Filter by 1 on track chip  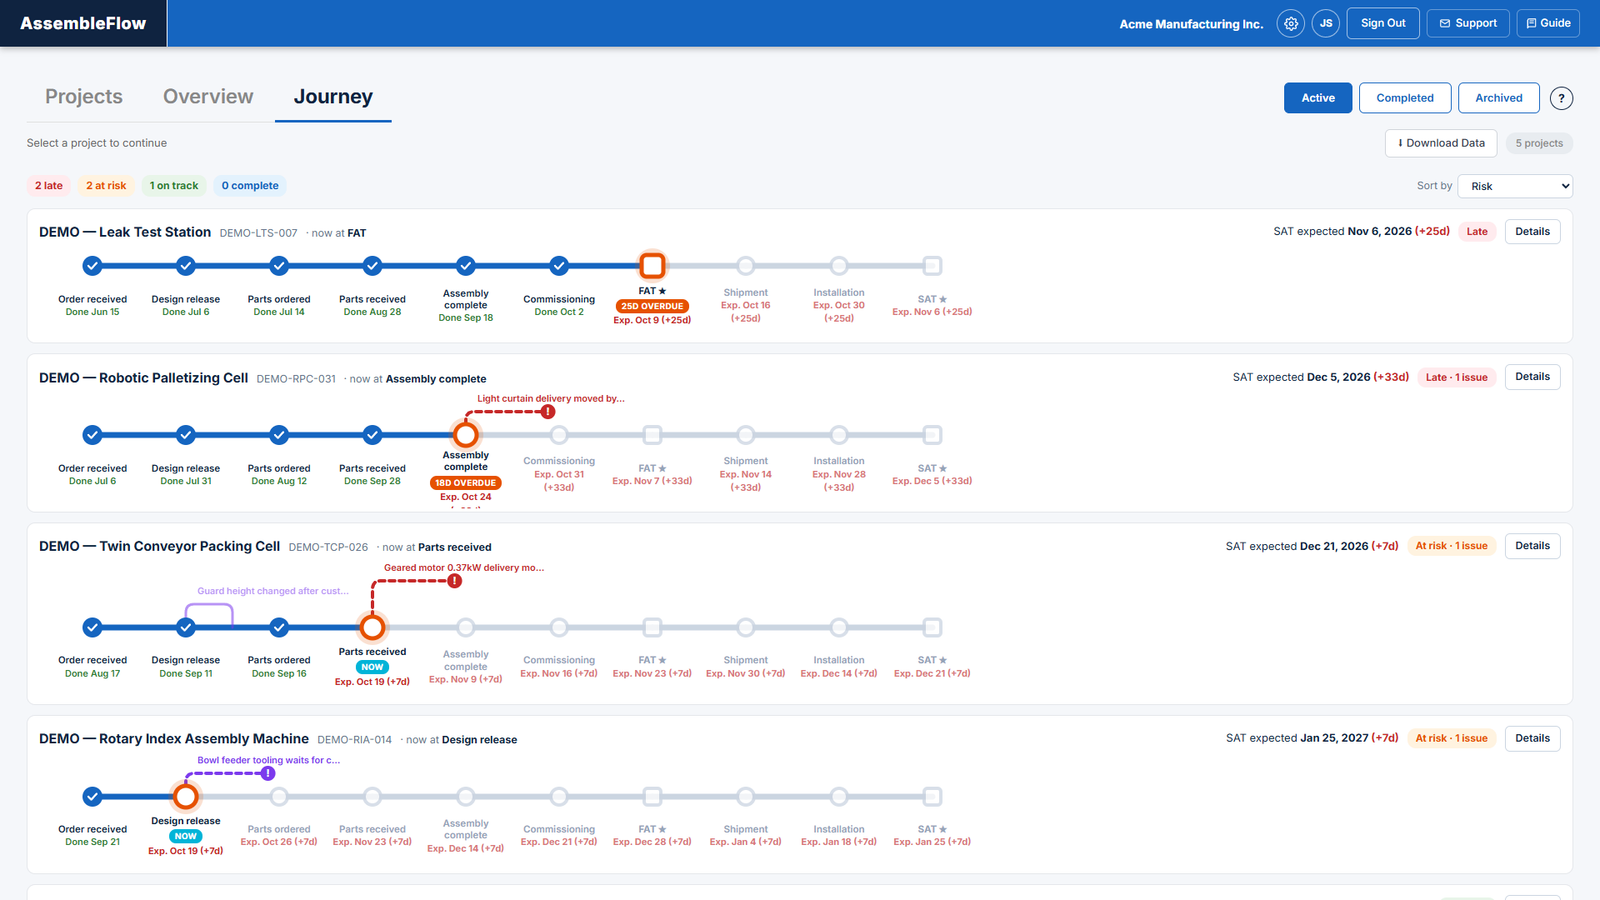click(174, 186)
